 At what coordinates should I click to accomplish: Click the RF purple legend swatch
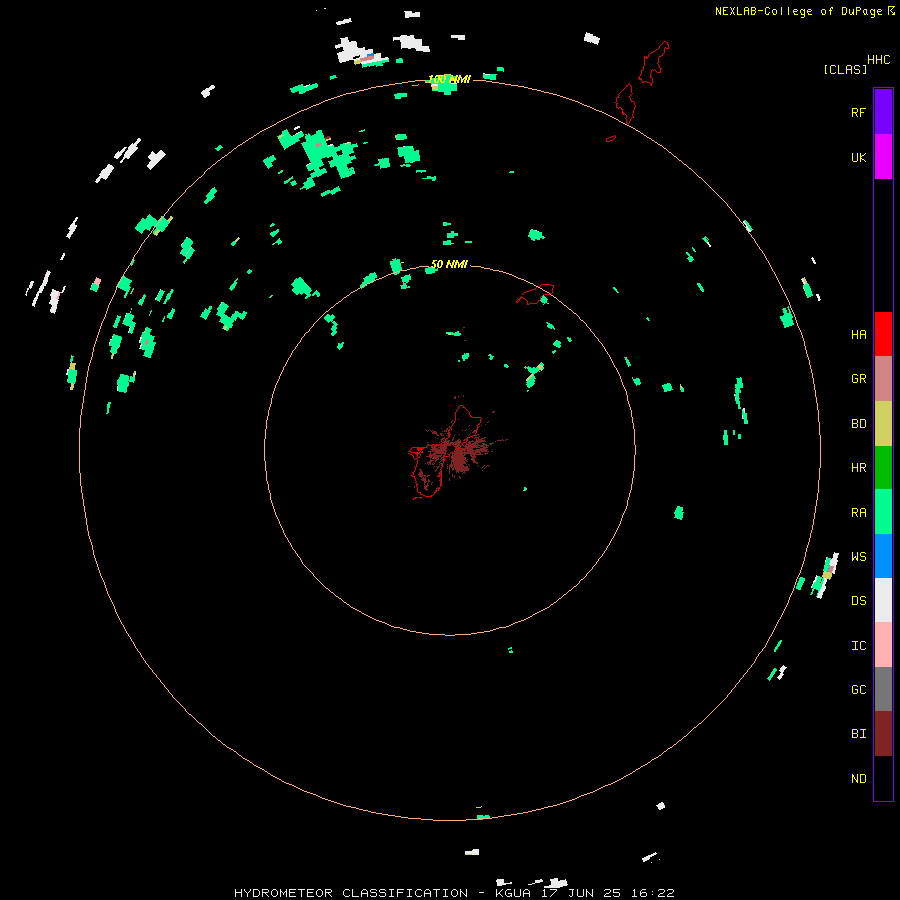[x=883, y=112]
